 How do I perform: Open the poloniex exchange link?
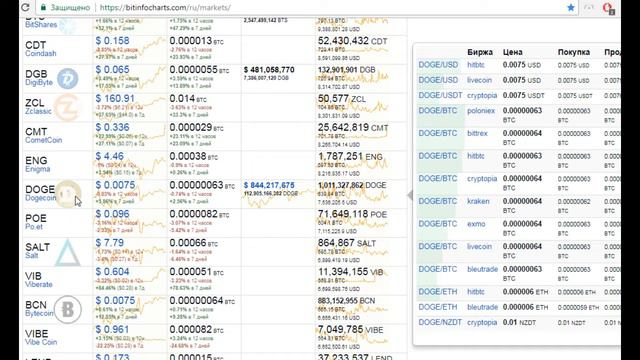point(481,111)
